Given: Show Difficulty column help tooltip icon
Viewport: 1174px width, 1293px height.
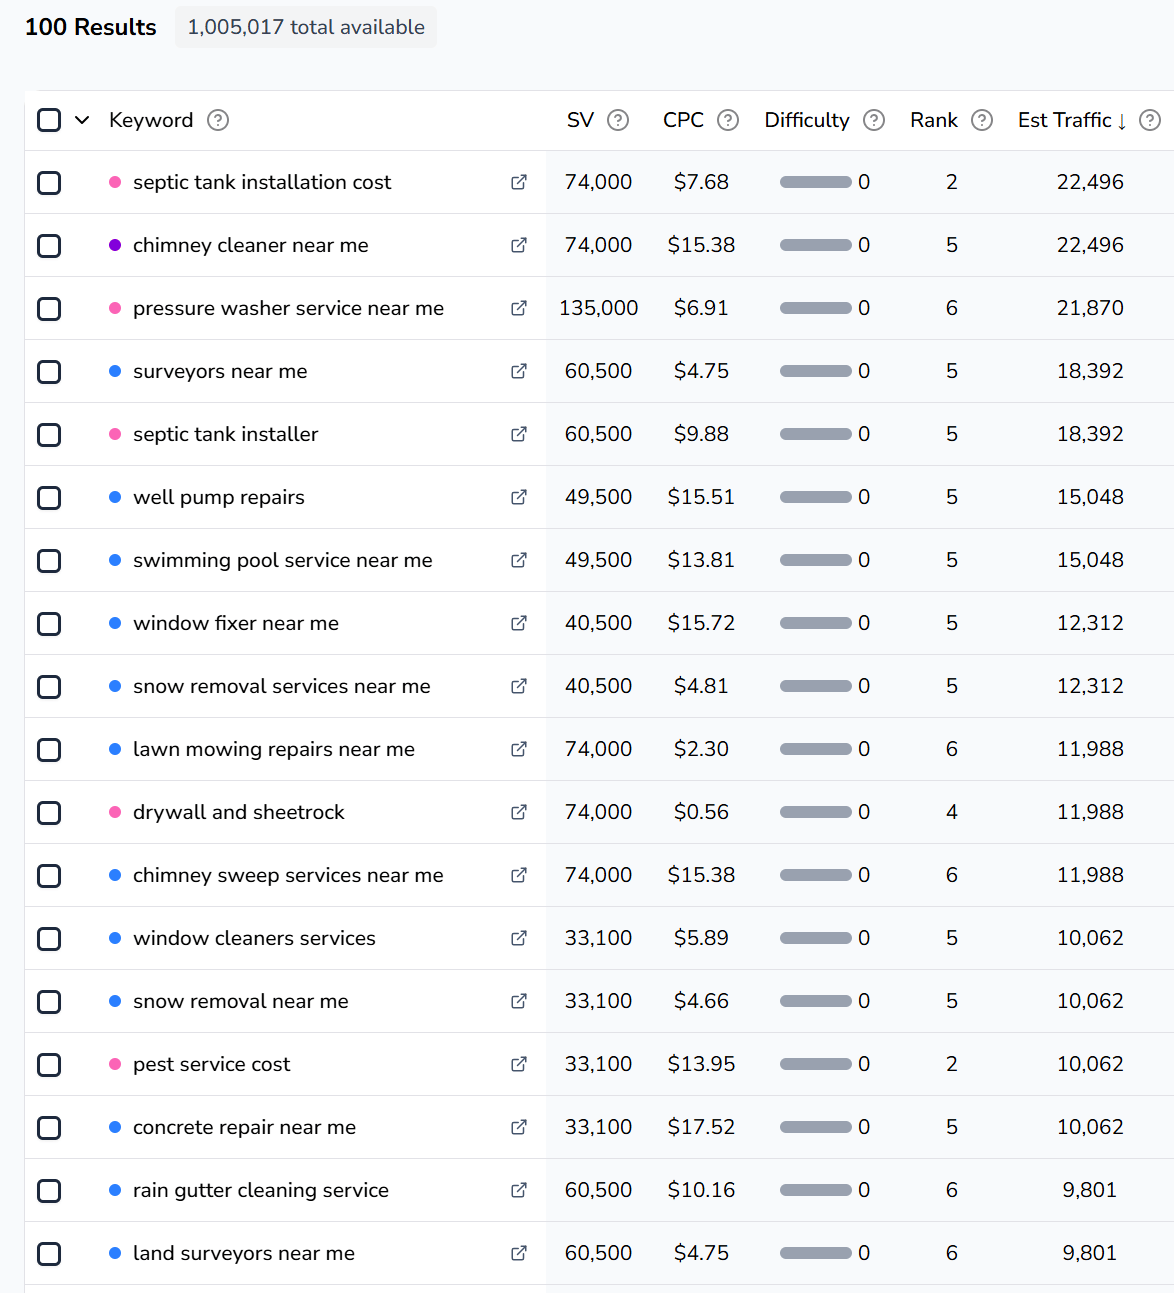Looking at the screenshot, I should pyautogui.click(x=874, y=120).
